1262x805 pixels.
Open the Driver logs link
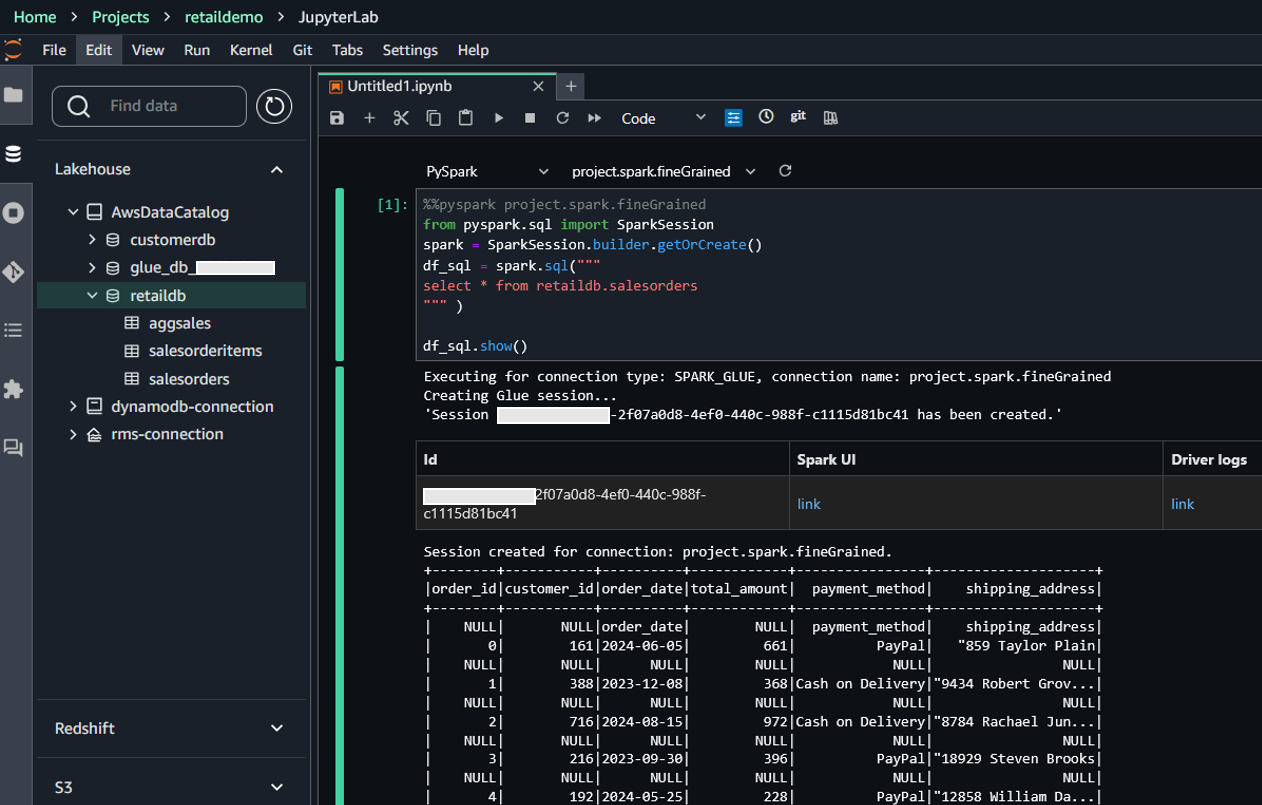(x=1182, y=504)
